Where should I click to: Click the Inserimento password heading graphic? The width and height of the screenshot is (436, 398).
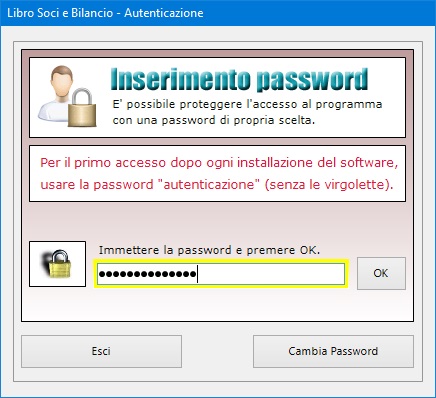(239, 80)
